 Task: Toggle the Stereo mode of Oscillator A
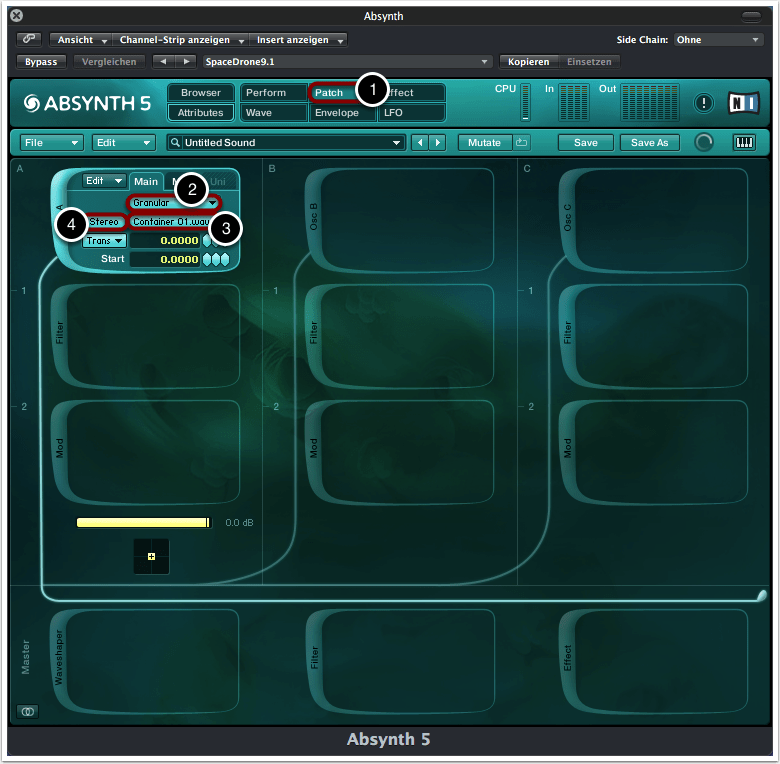(x=104, y=222)
